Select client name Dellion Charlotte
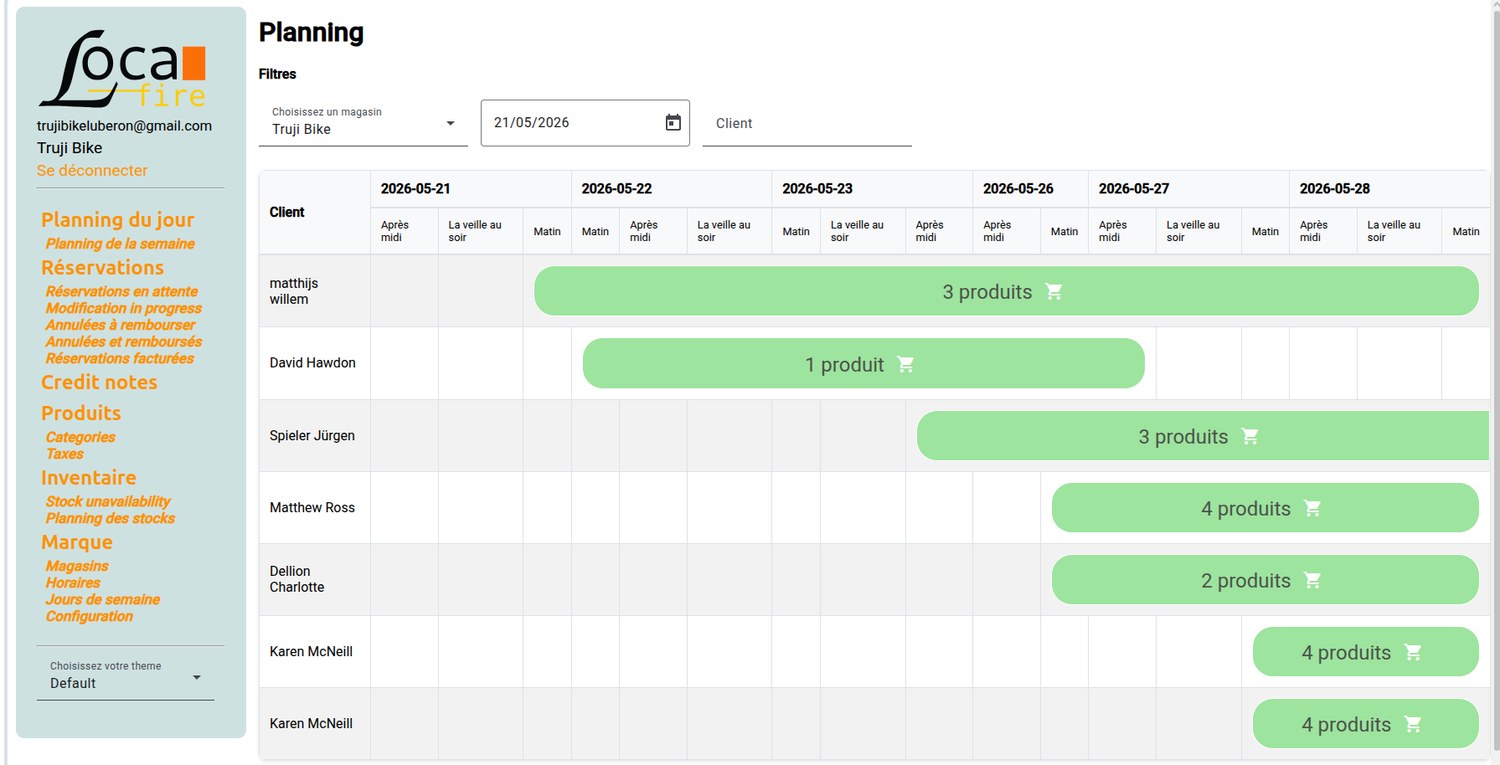 pyautogui.click(x=297, y=579)
